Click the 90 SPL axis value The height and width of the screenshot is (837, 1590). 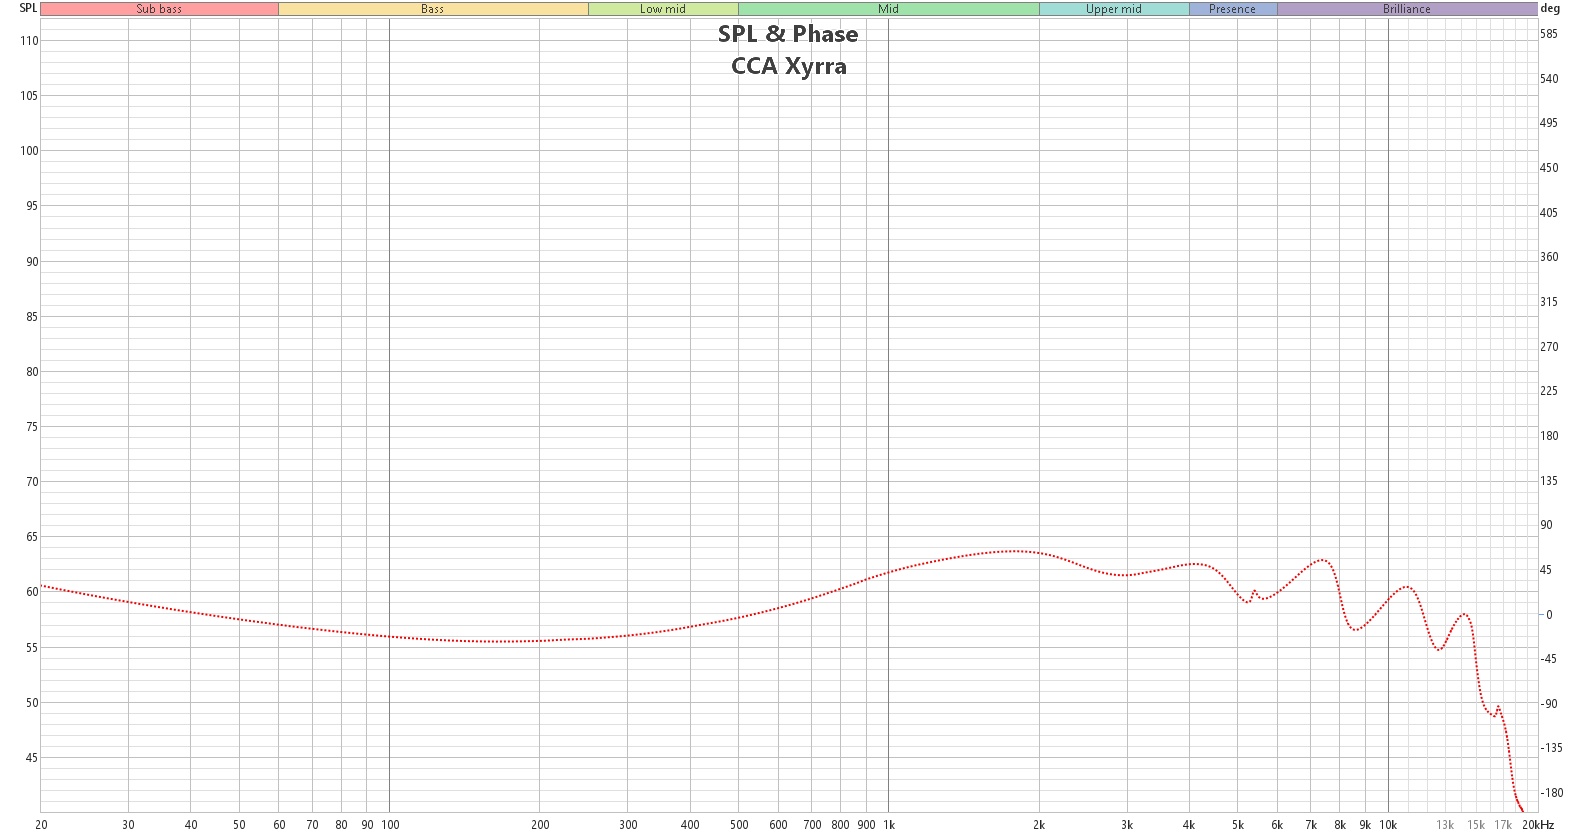click(32, 262)
